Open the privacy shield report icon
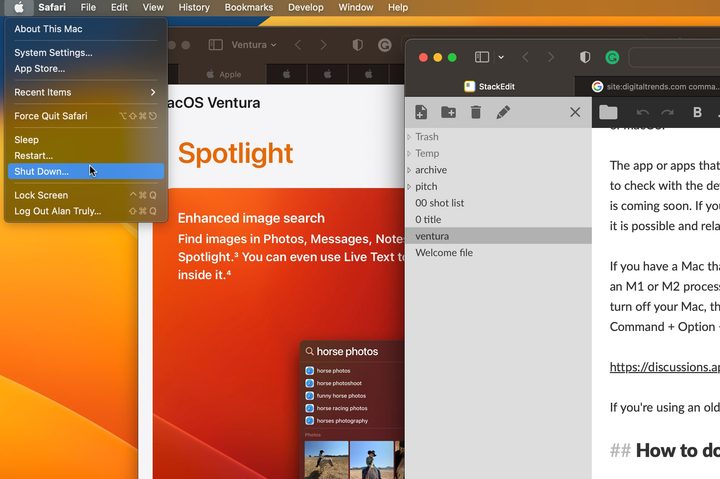720x479 pixels. tap(585, 57)
